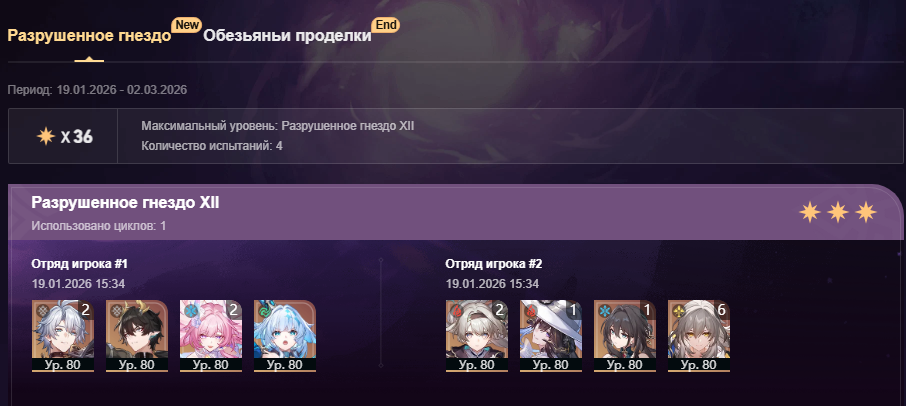Click the Ice element icon on the pink-haired character
The height and width of the screenshot is (406, 906).
click(x=189, y=310)
